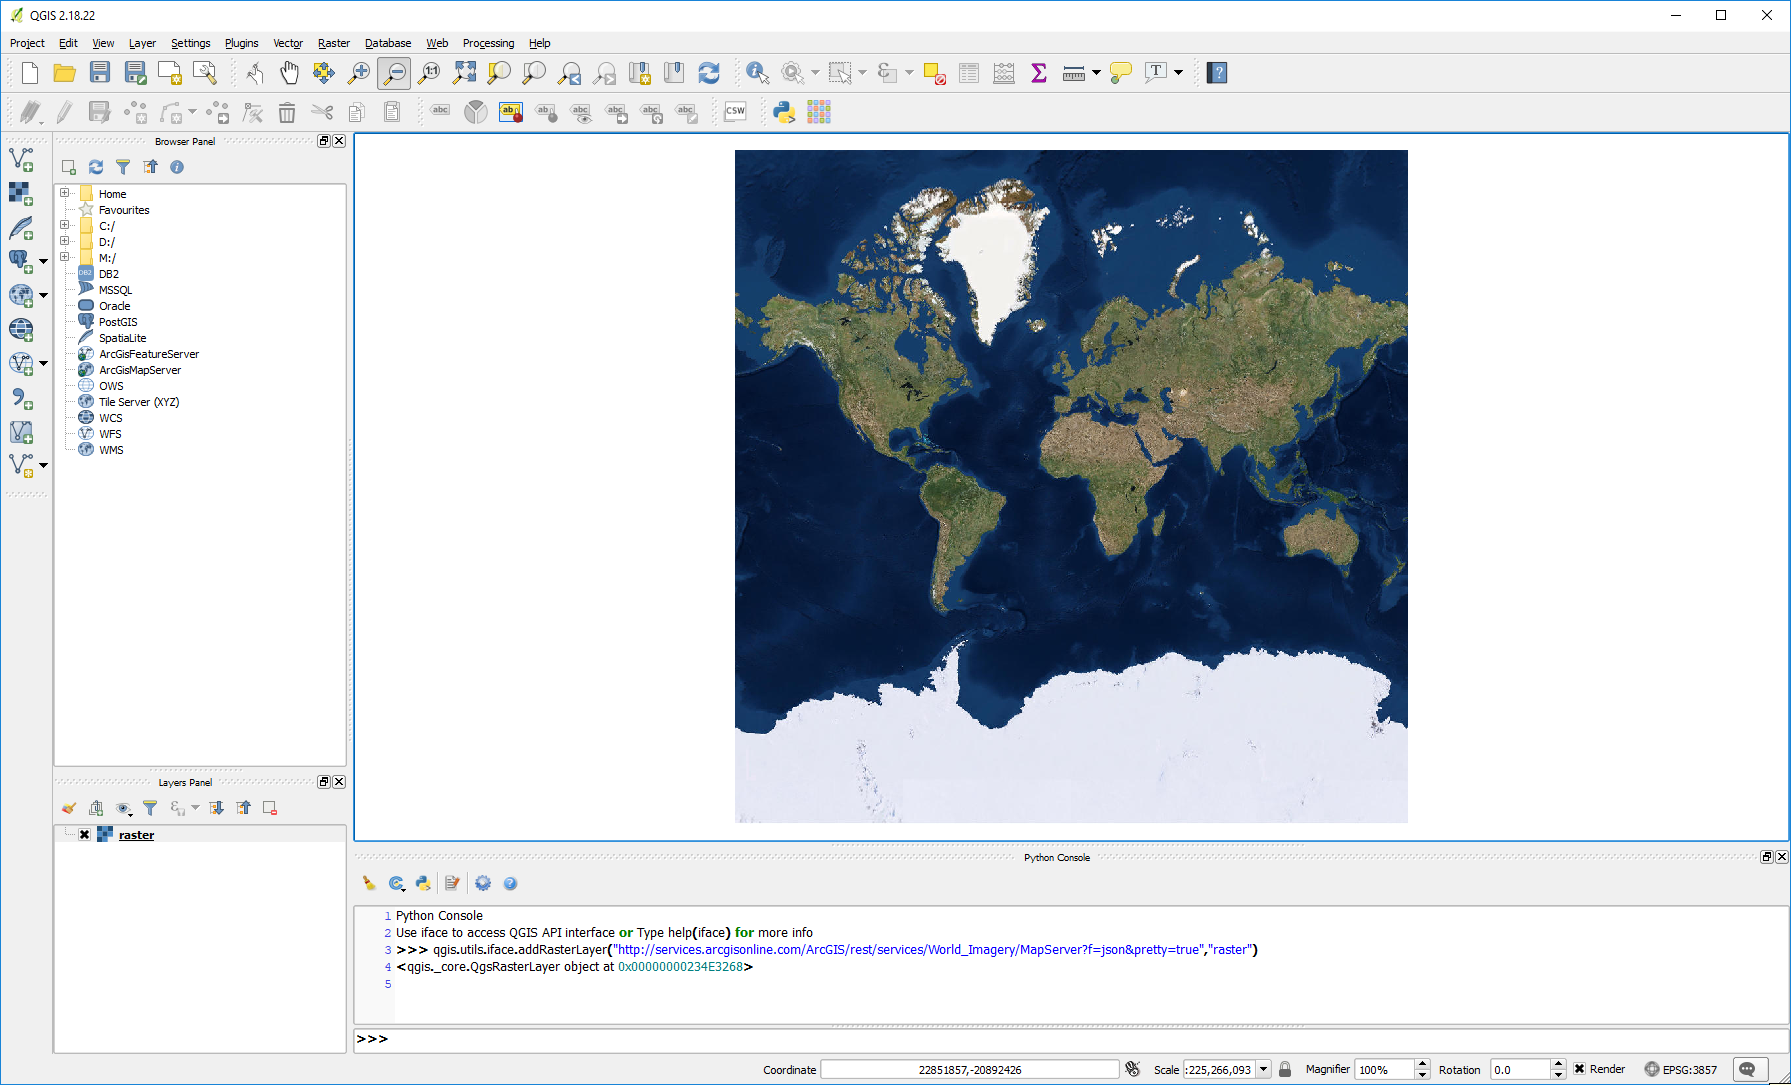Click the Refresh map canvas icon
Screen dimensions: 1791x1085
coord(709,73)
